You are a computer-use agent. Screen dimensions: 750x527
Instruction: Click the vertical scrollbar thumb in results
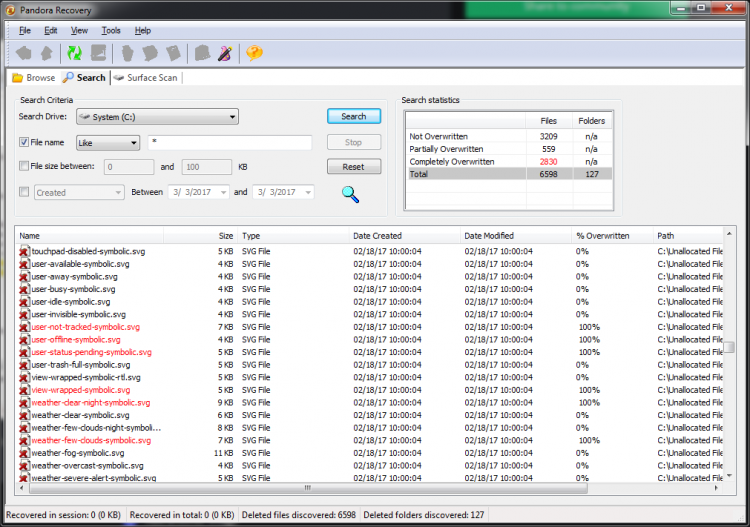click(729, 347)
